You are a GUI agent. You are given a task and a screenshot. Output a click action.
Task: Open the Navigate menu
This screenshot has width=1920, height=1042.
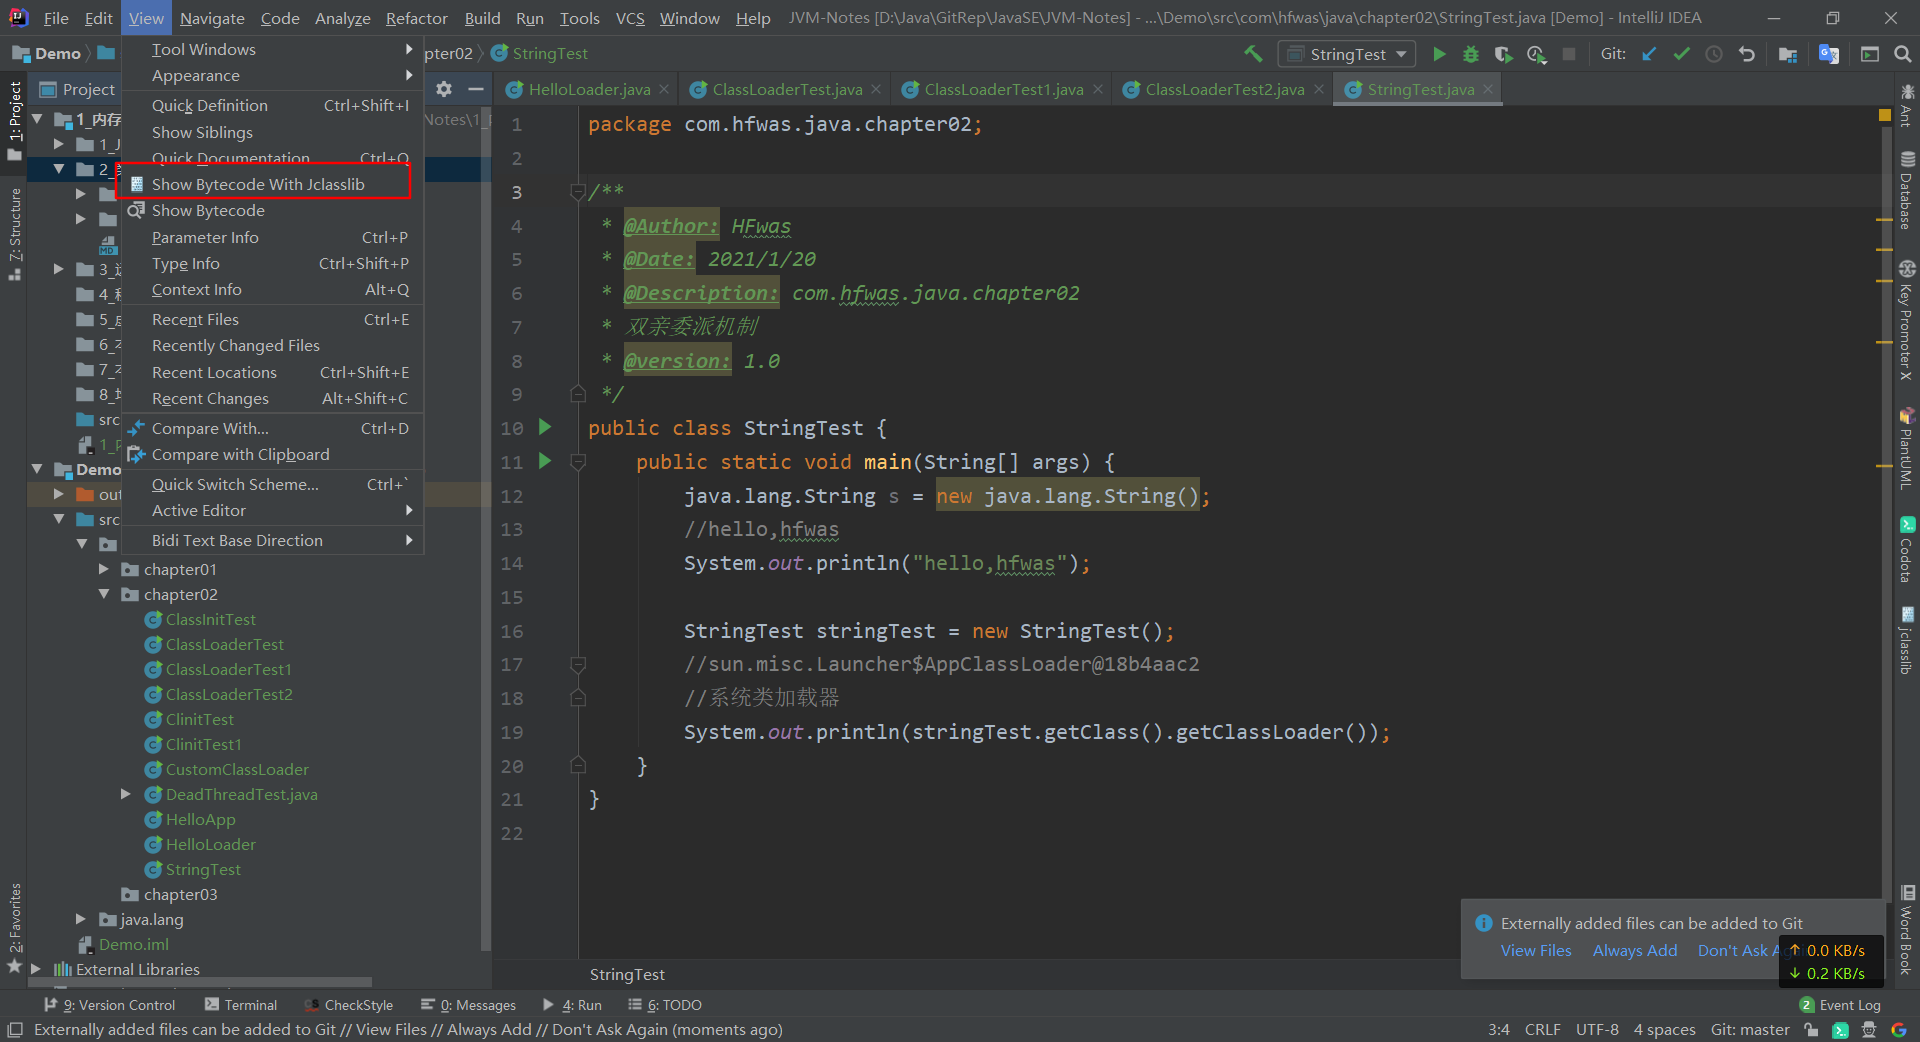212,18
